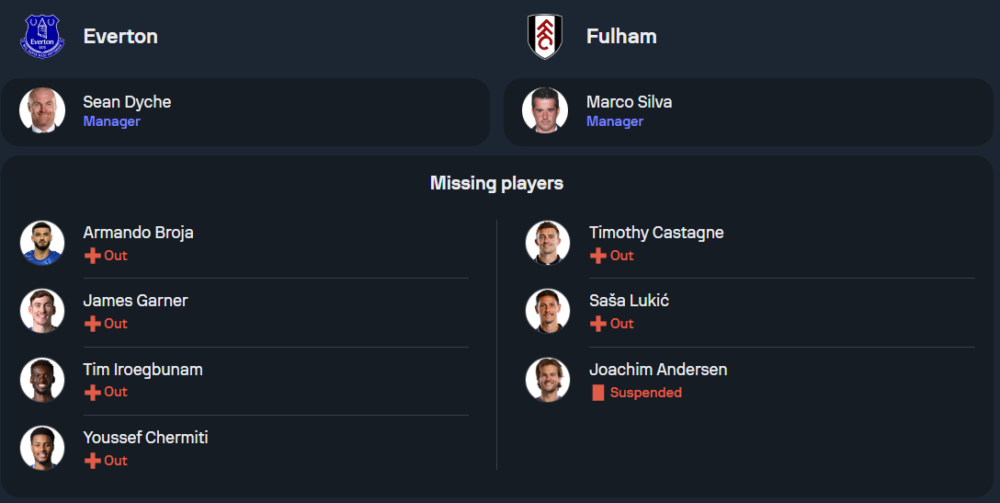Click Joachim Andersen's player avatar
This screenshot has width=1000, height=503.
547,380
